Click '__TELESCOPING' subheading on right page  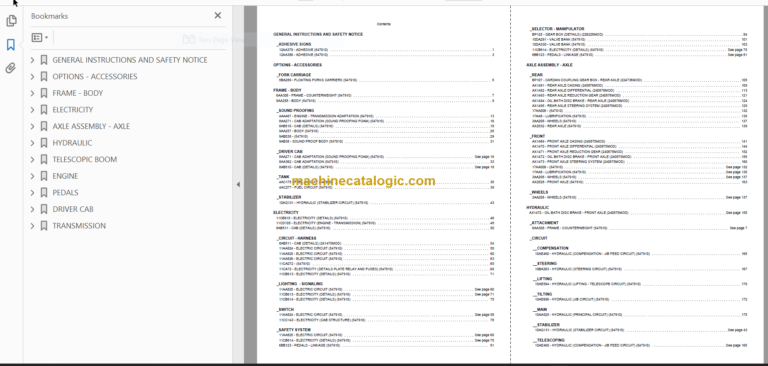click(548, 340)
